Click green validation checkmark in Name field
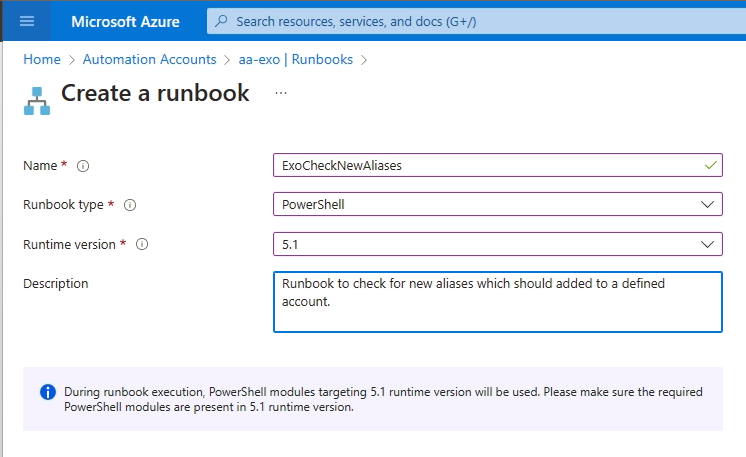The height and width of the screenshot is (457, 746). point(709,165)
